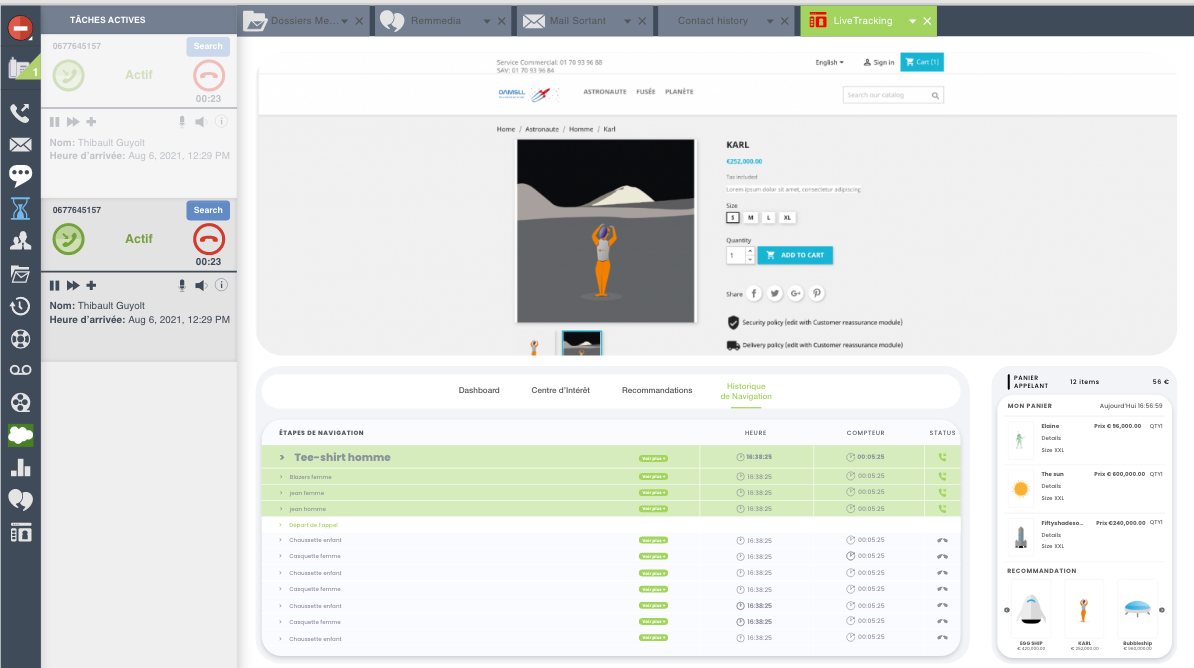This screenshot has height=668, width=1194.
Task: Select size L
Action: coord(768,218)
